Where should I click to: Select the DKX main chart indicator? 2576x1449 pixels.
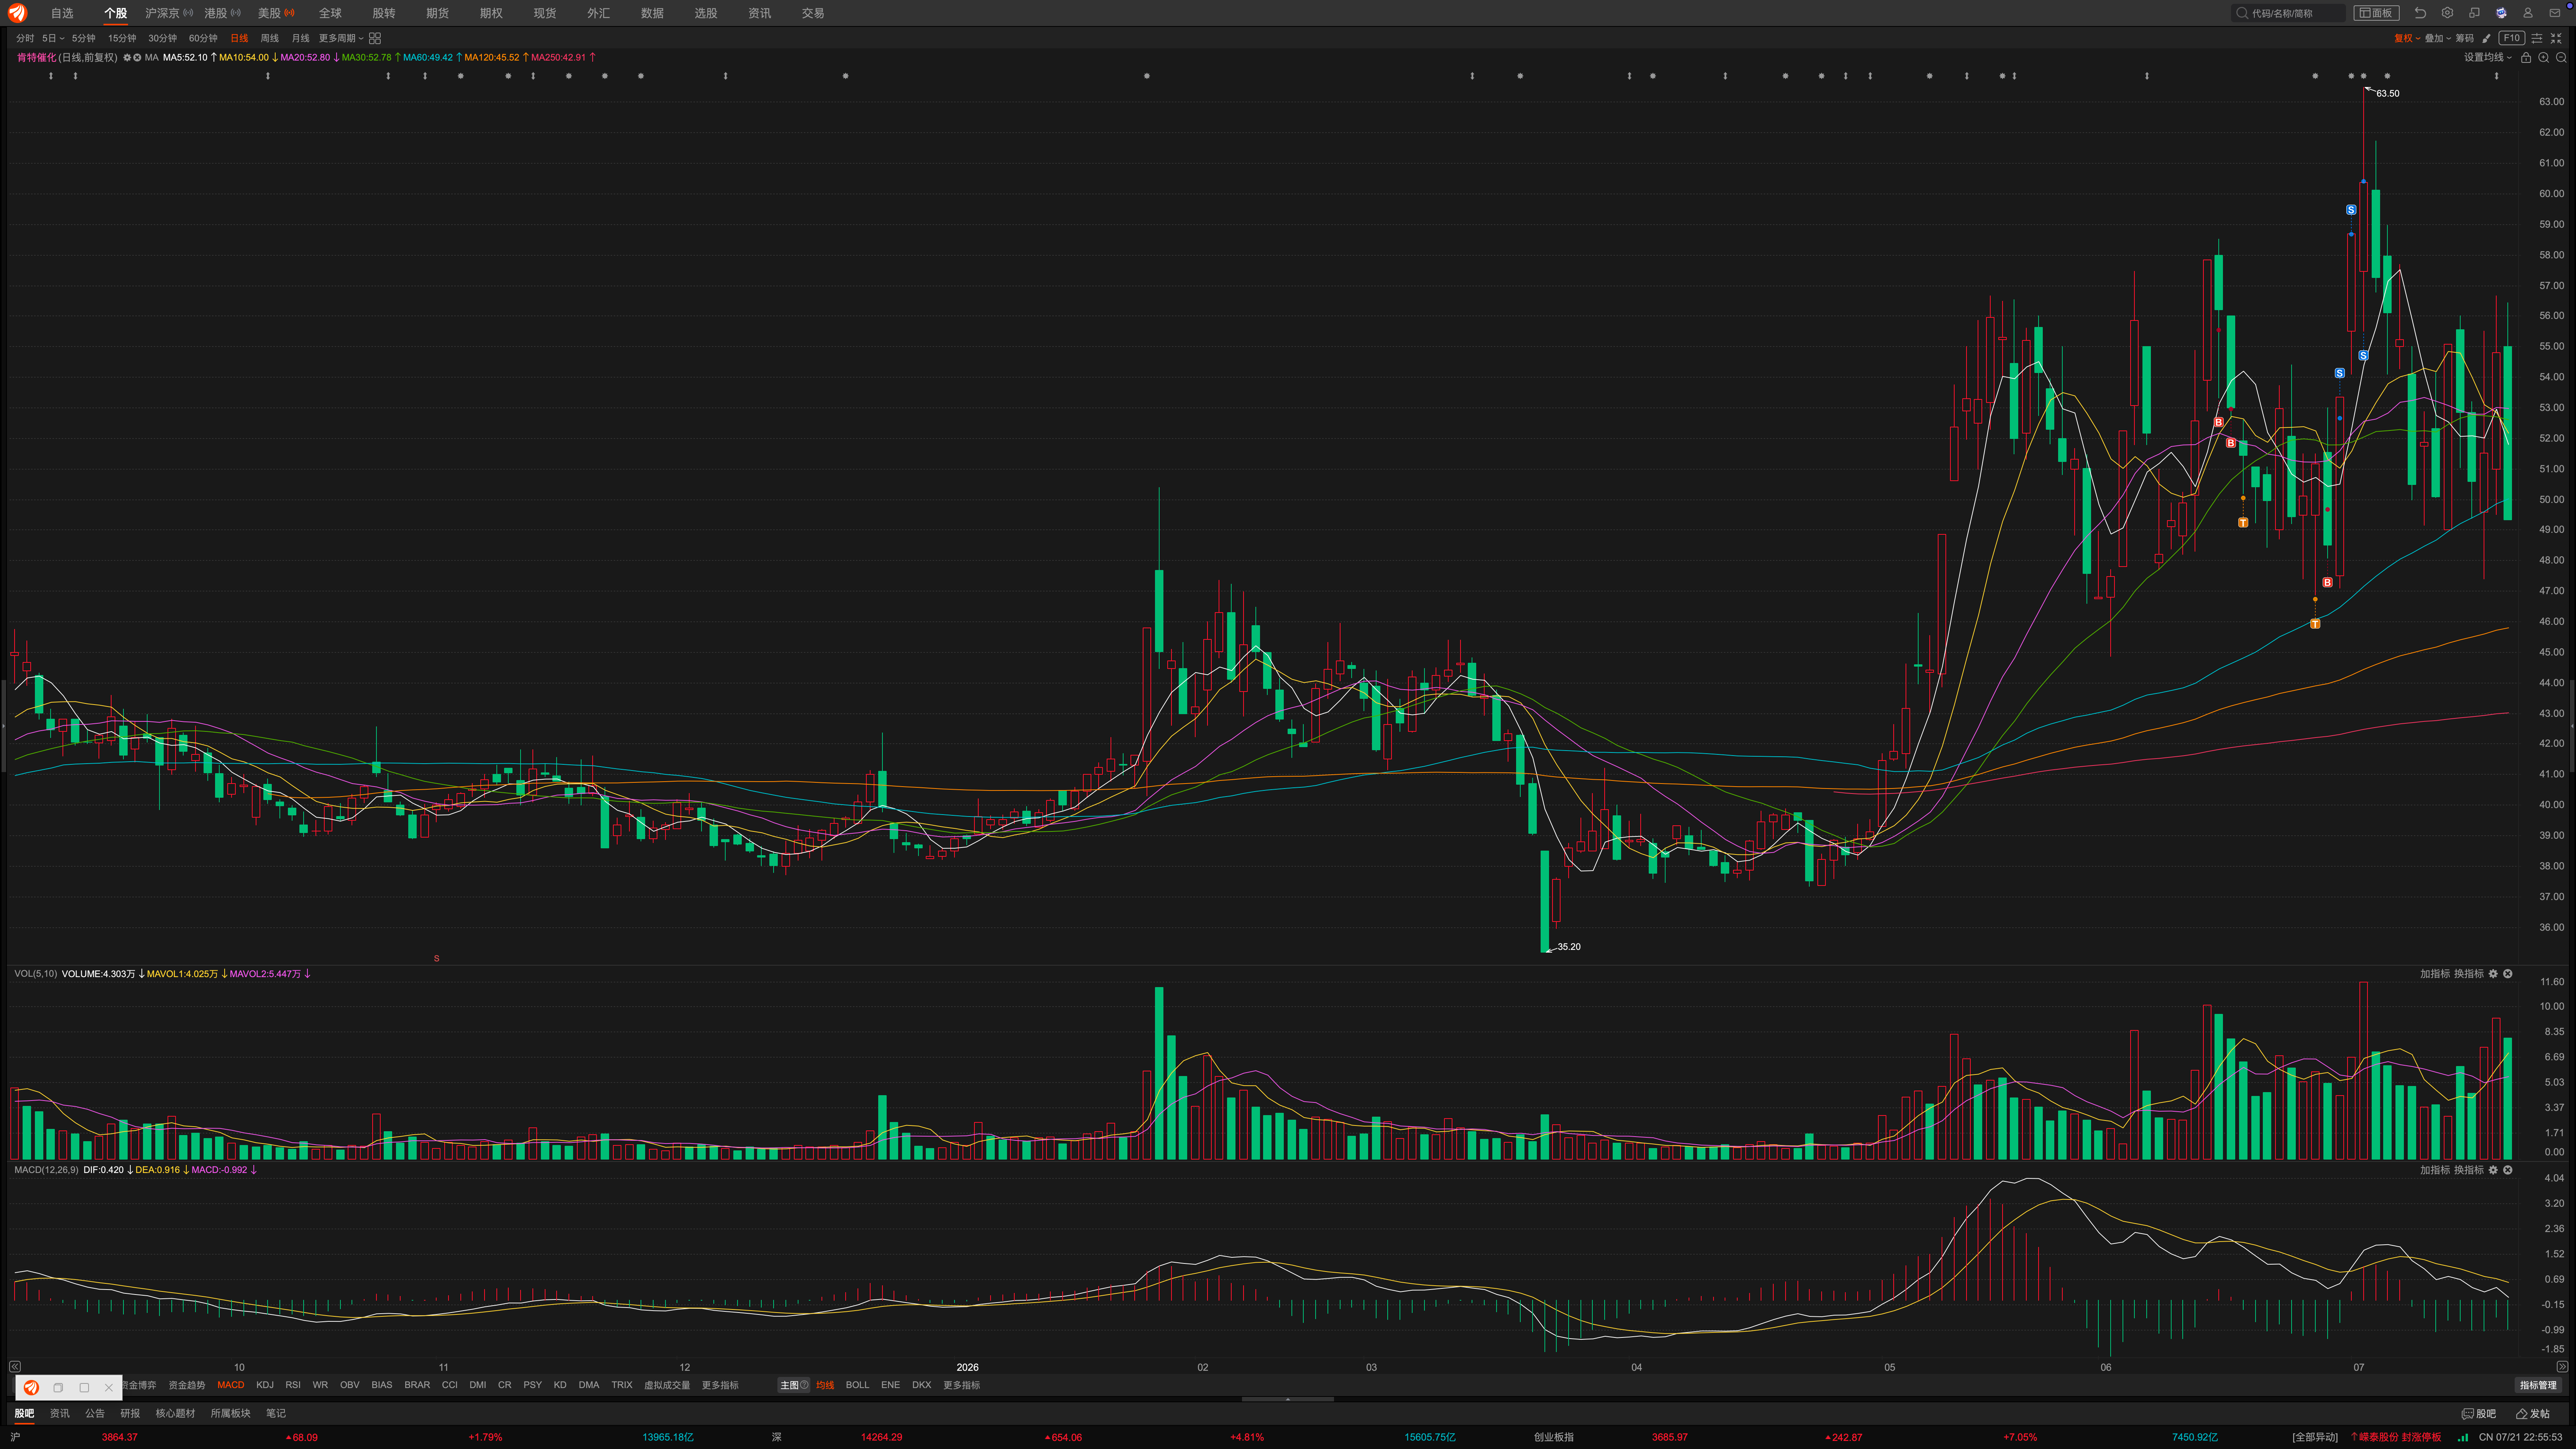pos(921,1385)
